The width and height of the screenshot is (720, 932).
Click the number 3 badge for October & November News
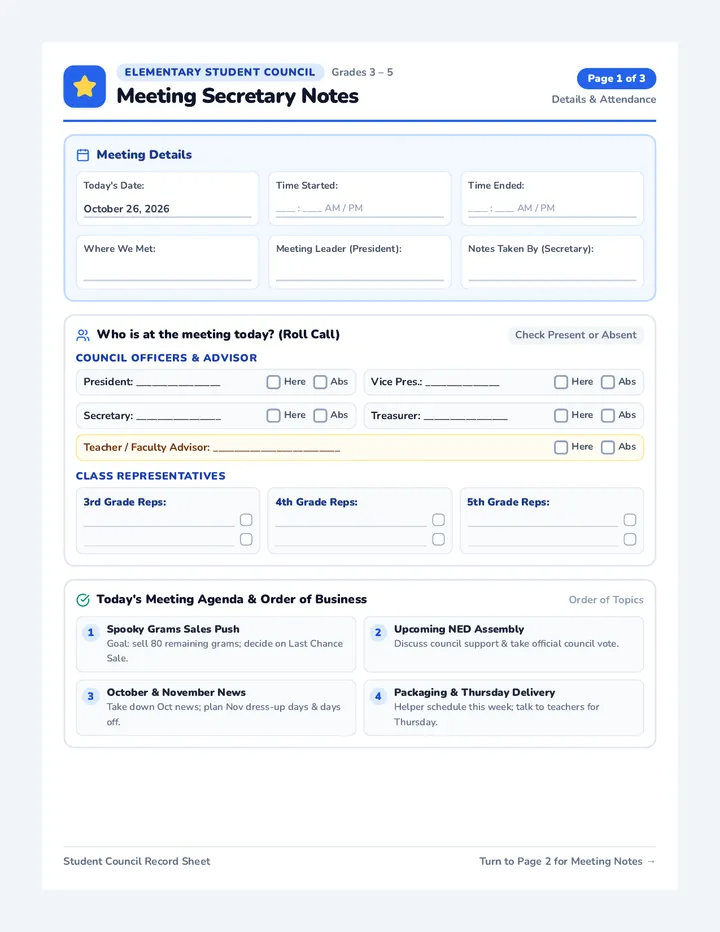pyautogui.click(x=90, y=696)
